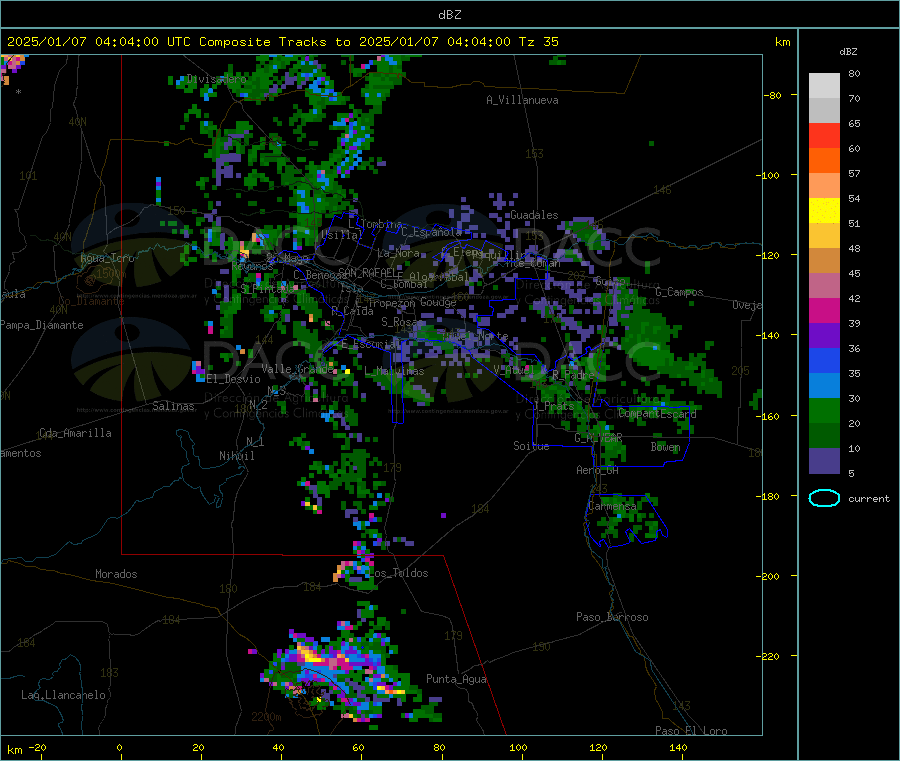Image resolution: width=900 pixels, height=761 pixels.
Task: Click the Cda_Amarilla map label
Action: pyautogui.click(x=75, y=433)
